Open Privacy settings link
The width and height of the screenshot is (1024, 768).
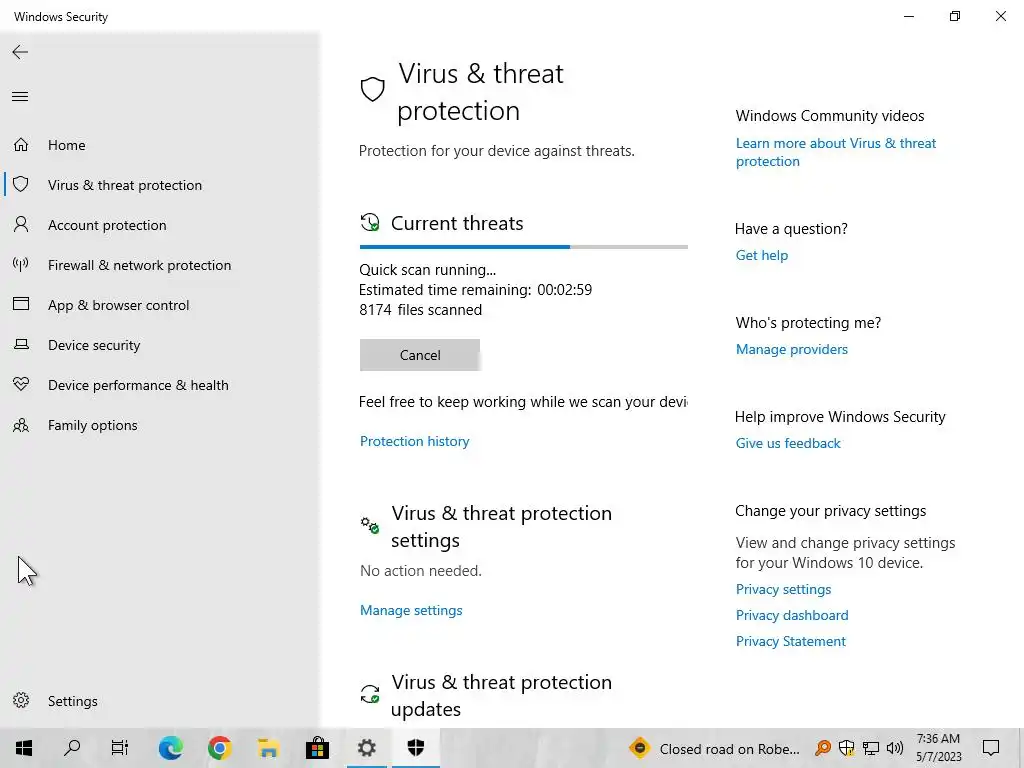(784, 589)
